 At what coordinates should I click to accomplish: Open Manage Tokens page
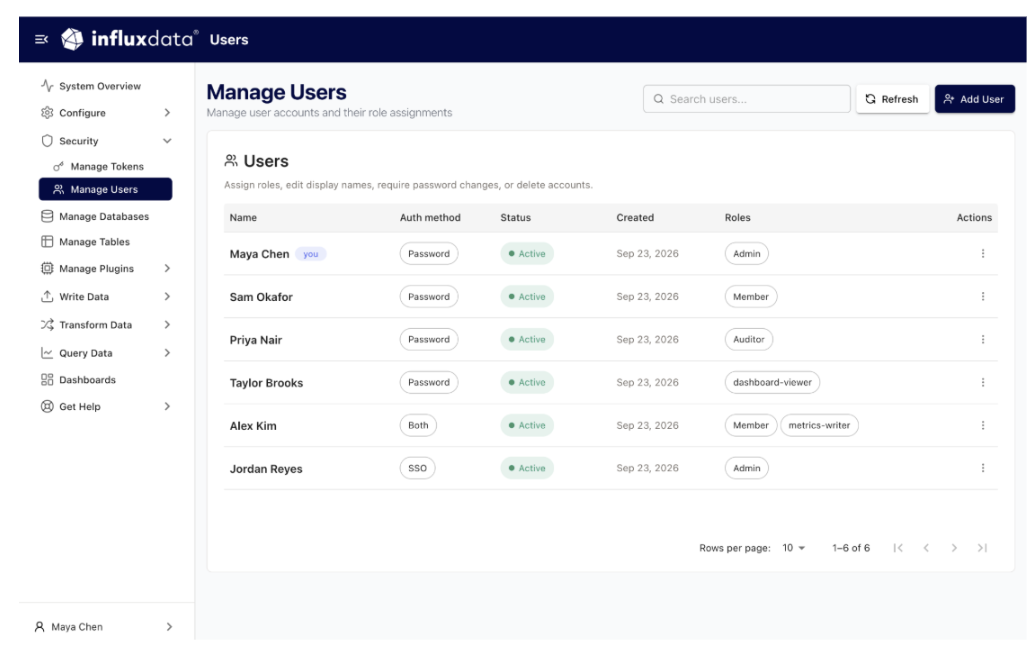tap(105, 166)
